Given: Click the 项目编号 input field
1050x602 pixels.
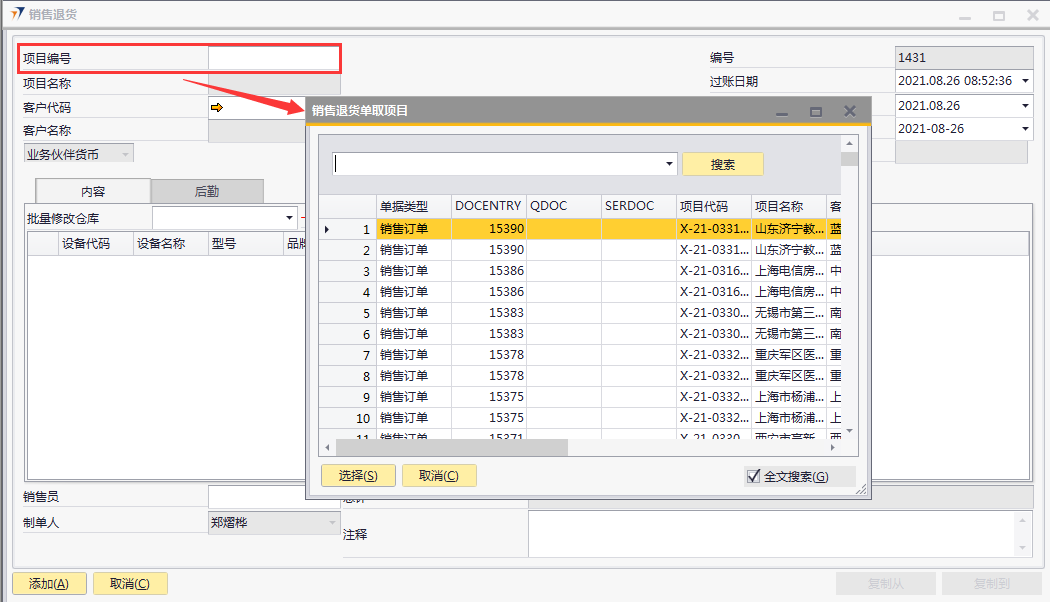Looking at the screenshot, I should click(x=273, y=59).
